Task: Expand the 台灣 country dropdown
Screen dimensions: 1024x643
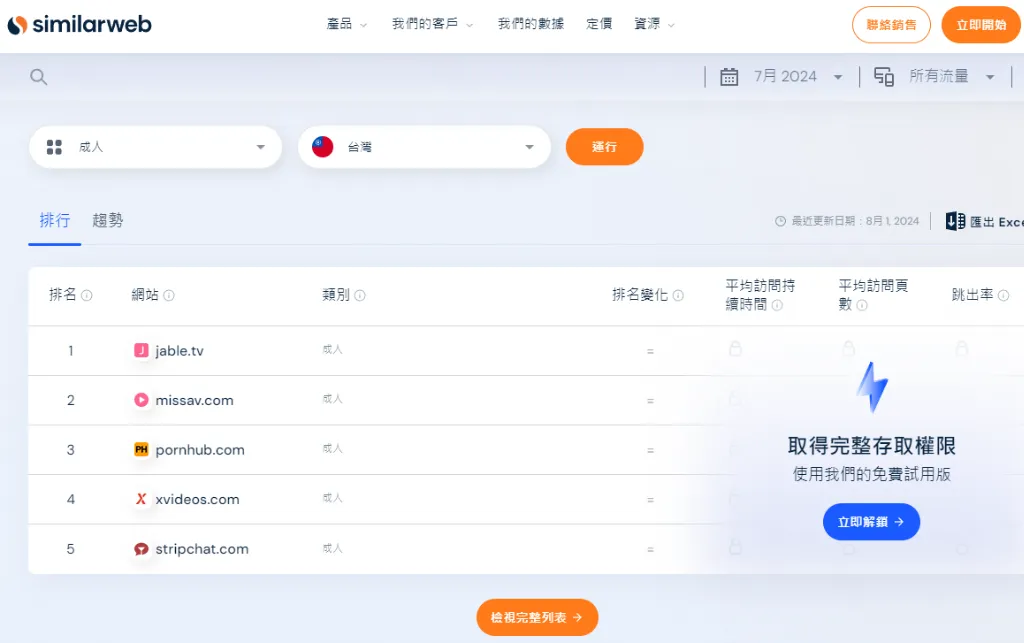Action: [x=530, y=147]
